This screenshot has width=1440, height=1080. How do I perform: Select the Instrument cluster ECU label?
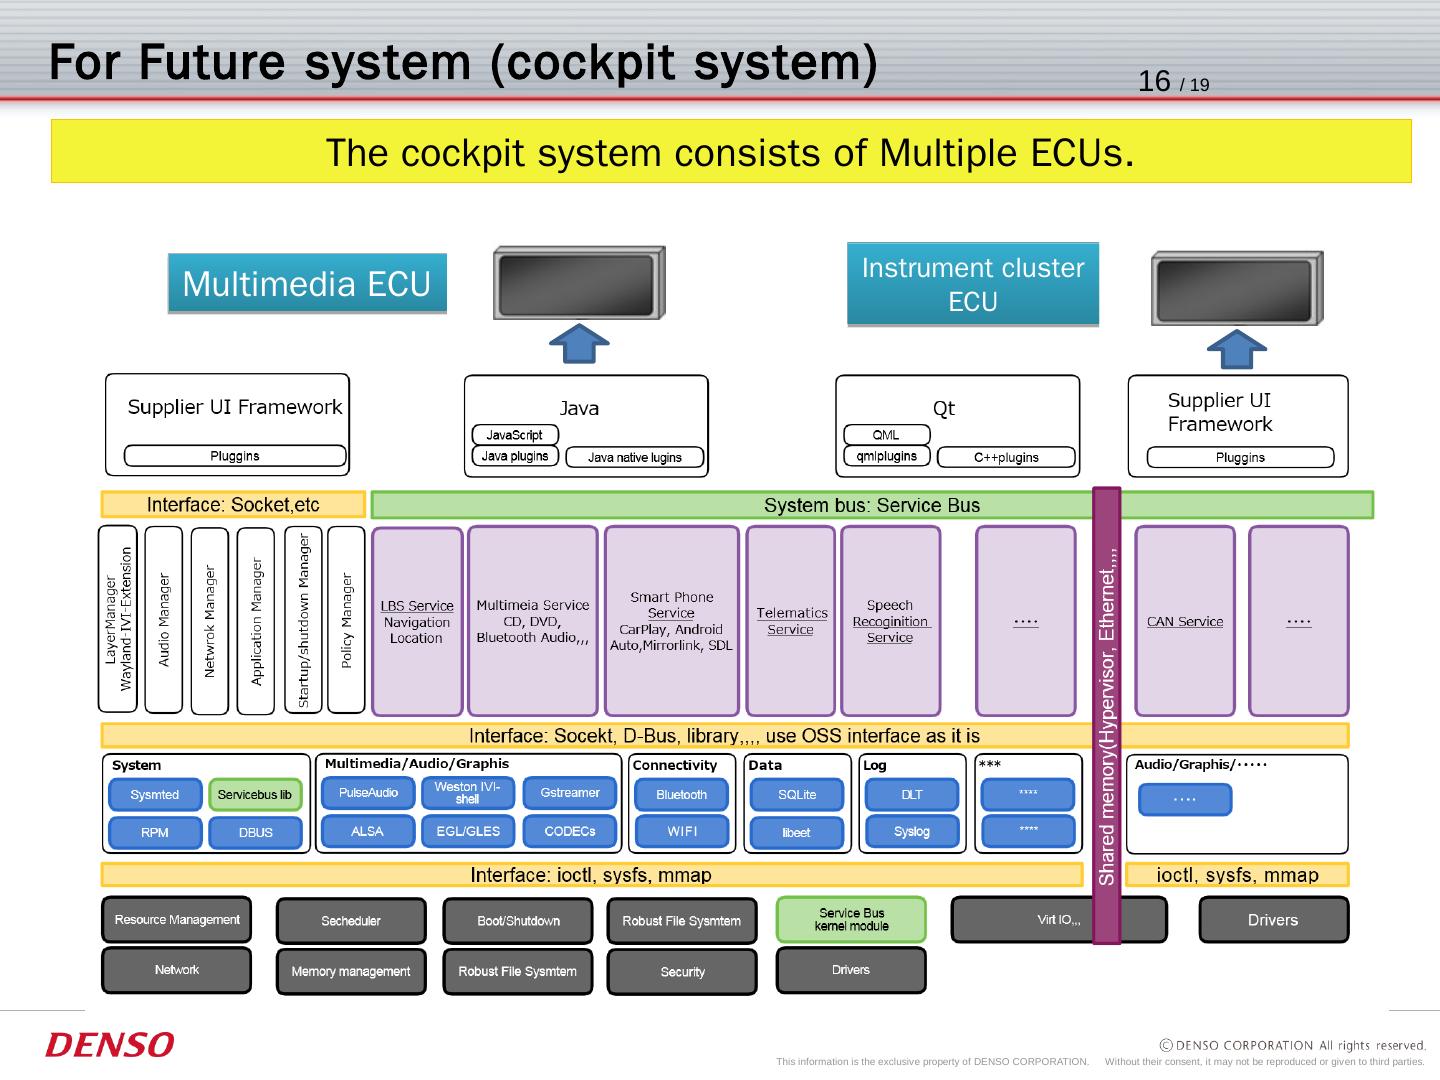pos(972,284)
